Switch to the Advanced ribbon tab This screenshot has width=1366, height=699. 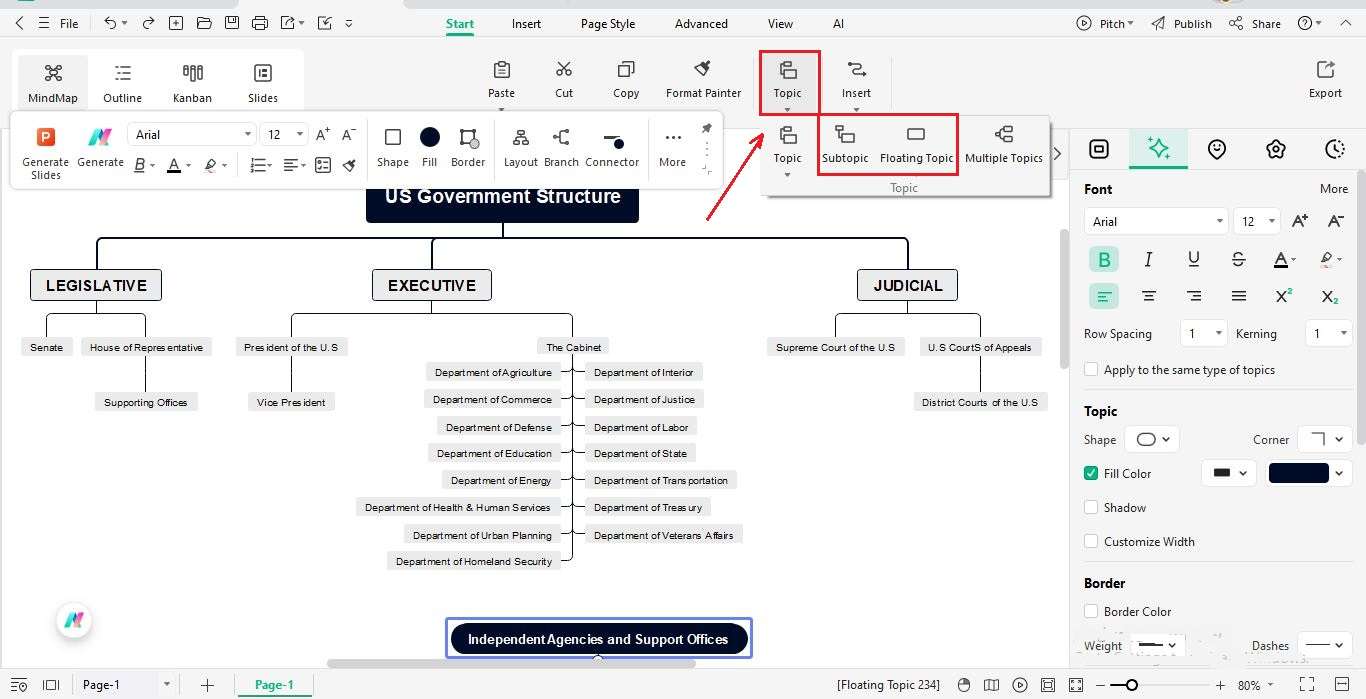coord(700,23)
